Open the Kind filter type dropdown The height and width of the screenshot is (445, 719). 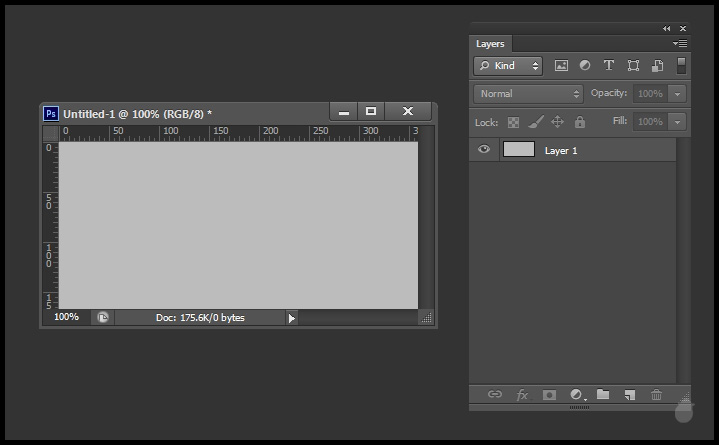pyautogui.click(x=508, y=66)
